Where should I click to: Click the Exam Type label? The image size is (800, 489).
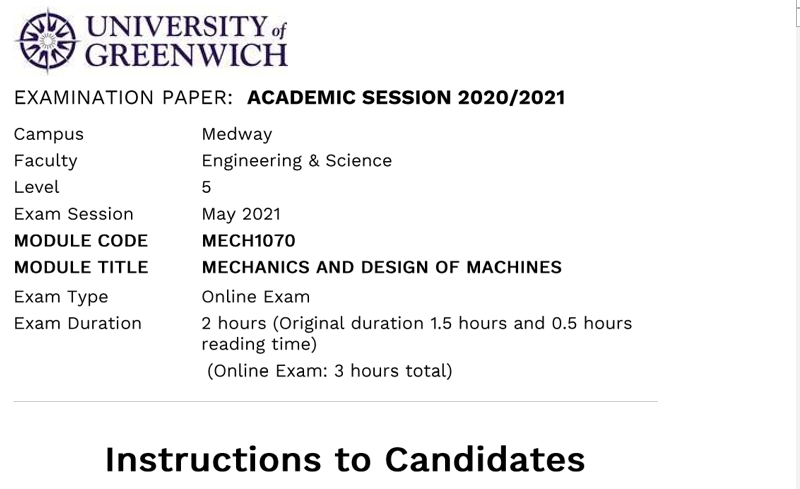tap(61, 297)
